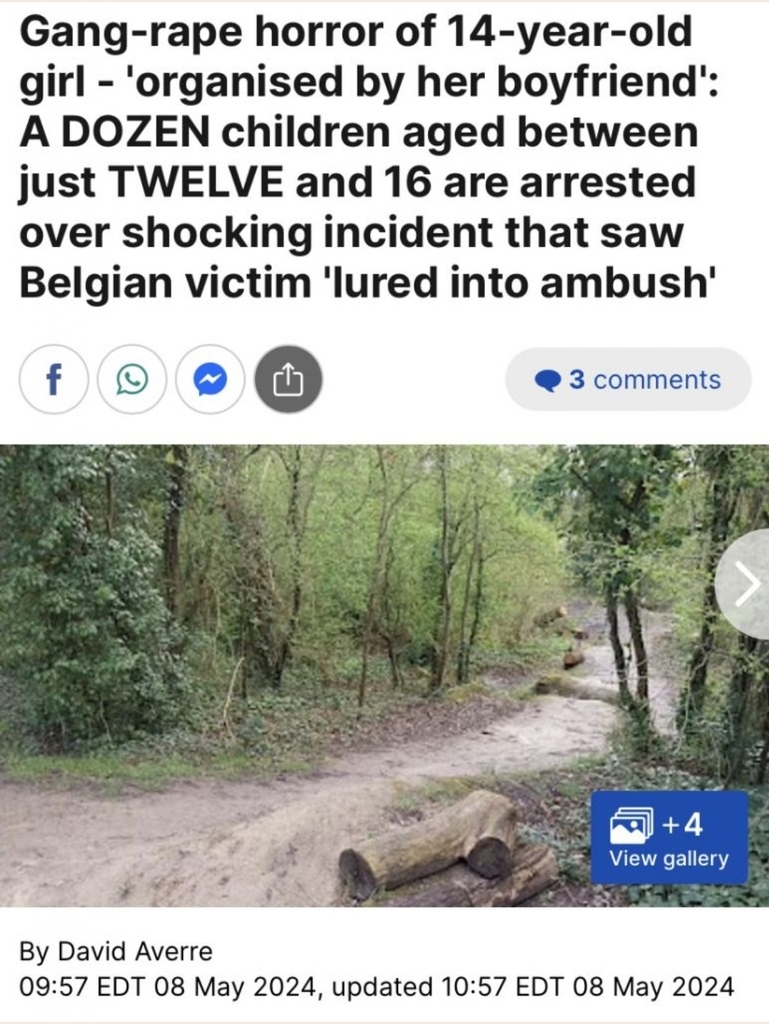This screenshot has width=769, height=1024.
Task: Click the blue speech bubble comment icon
Action: 548,380
